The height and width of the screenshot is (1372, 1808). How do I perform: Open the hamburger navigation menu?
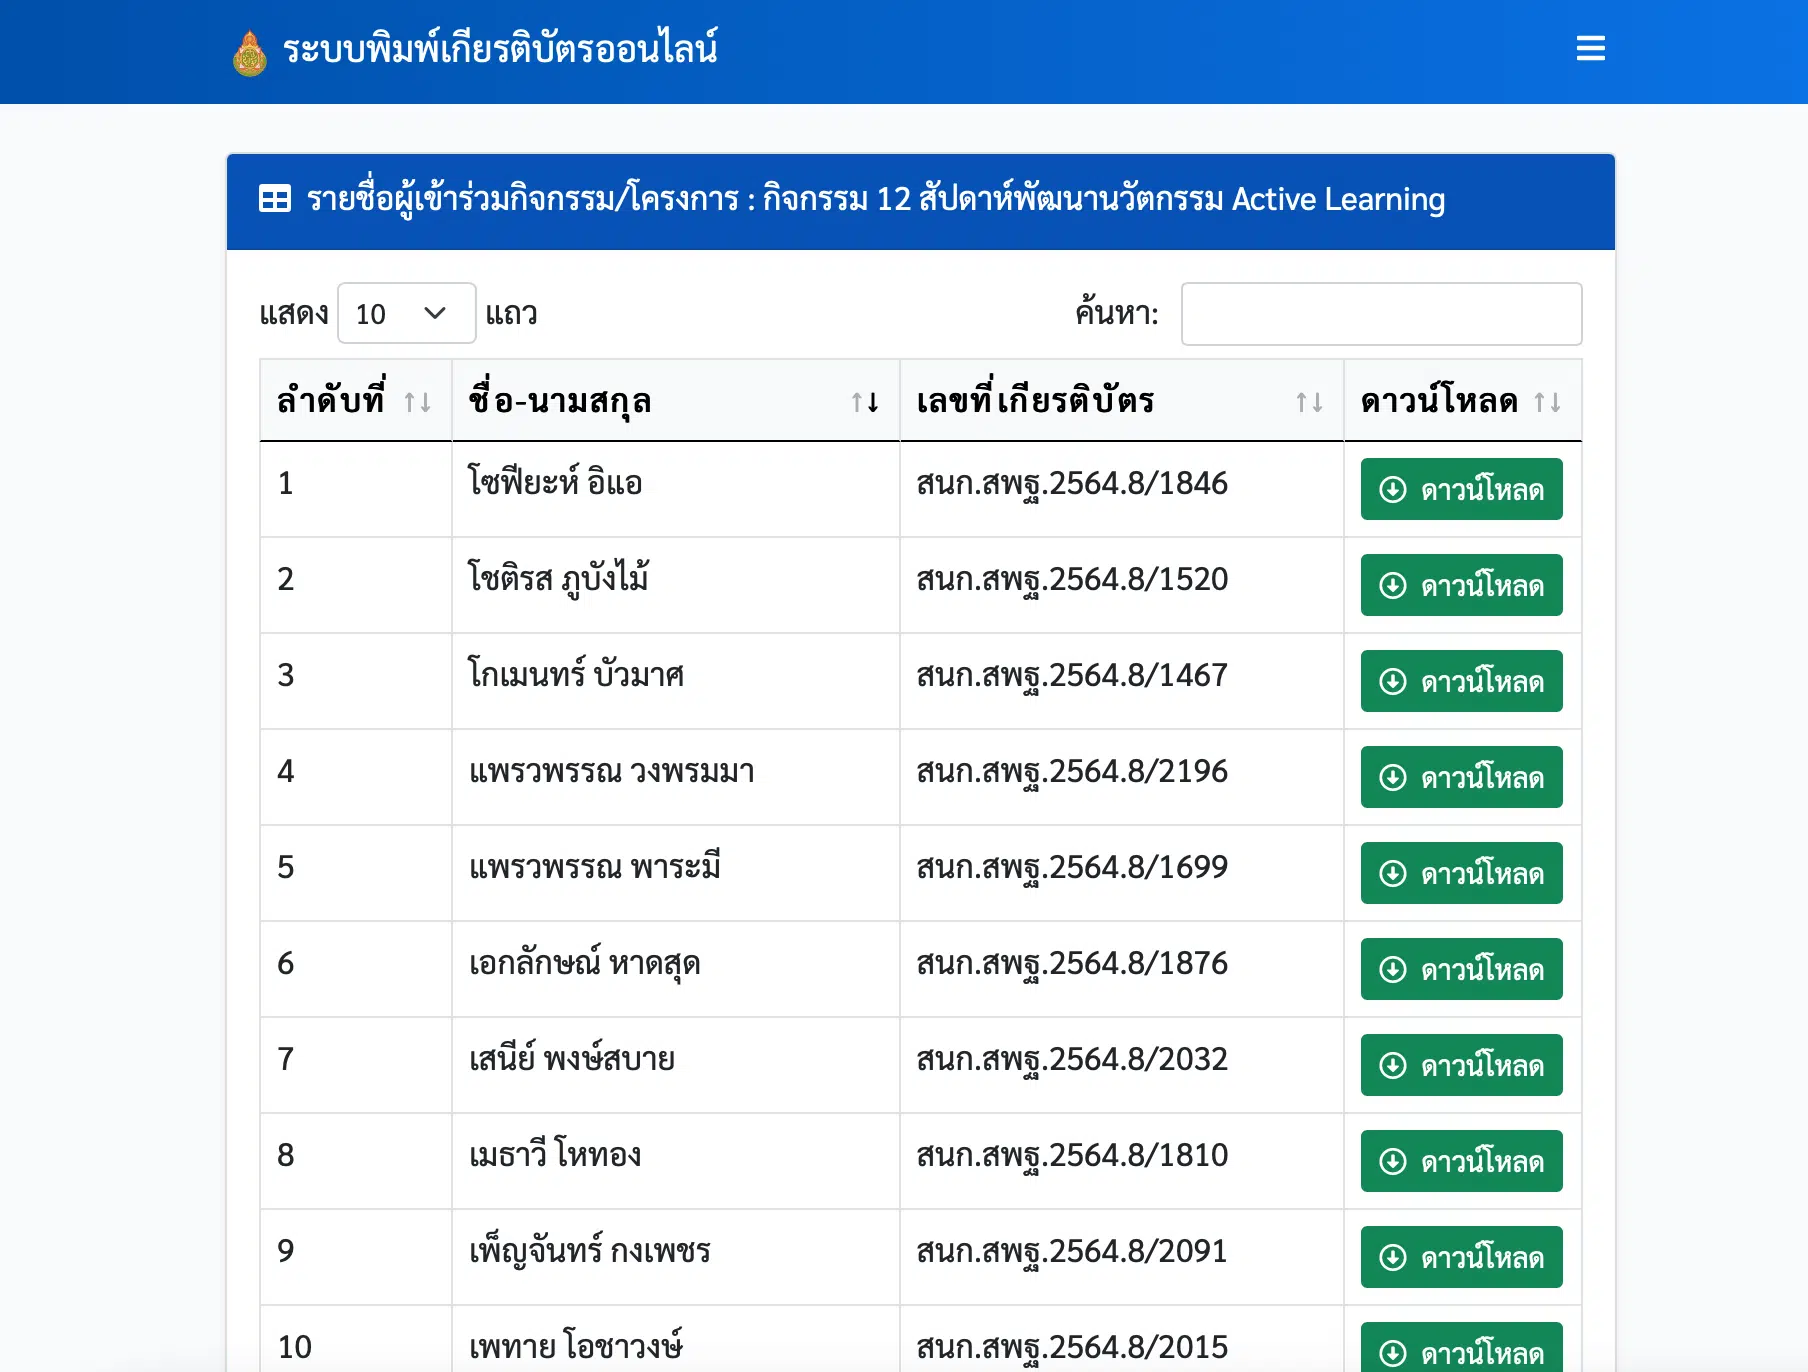(x=1590, y=48)
